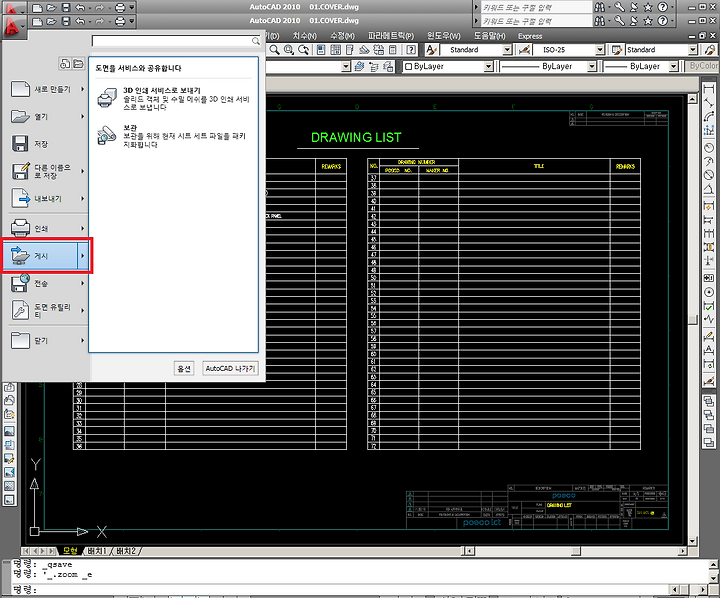720x598 pixels.
Task: Open 닫기 in the application menu
Action: click(x=44, y=341)
